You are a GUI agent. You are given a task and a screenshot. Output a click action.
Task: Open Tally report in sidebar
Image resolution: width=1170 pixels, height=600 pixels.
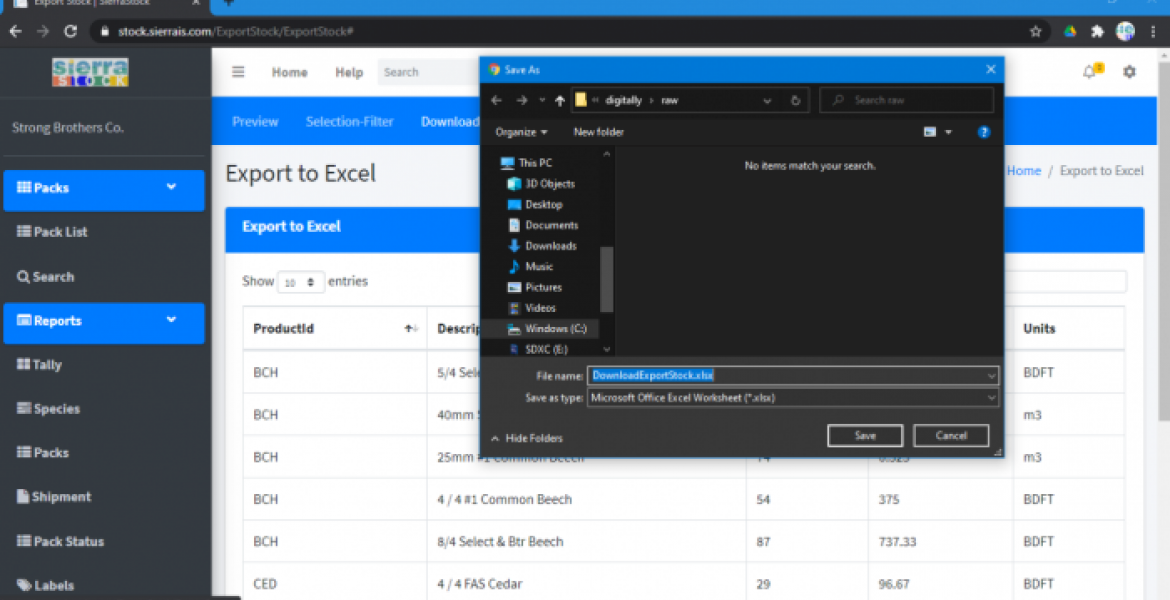pyautogui.click(x=40, y=365)
